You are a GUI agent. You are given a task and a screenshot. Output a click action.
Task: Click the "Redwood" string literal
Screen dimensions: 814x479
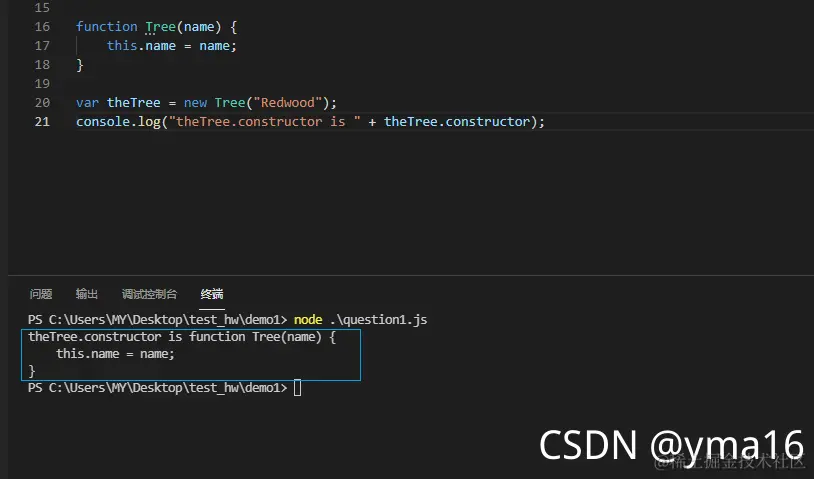288,102
